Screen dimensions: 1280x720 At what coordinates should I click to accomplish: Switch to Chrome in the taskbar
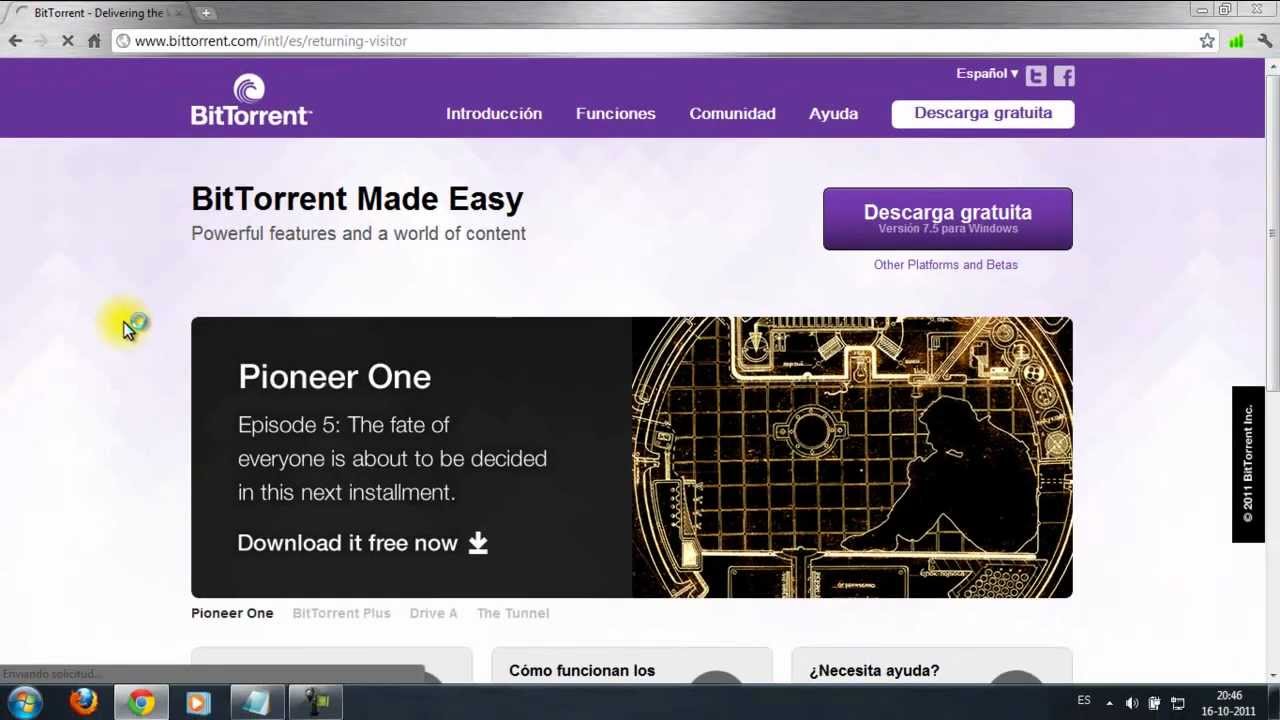141,702
